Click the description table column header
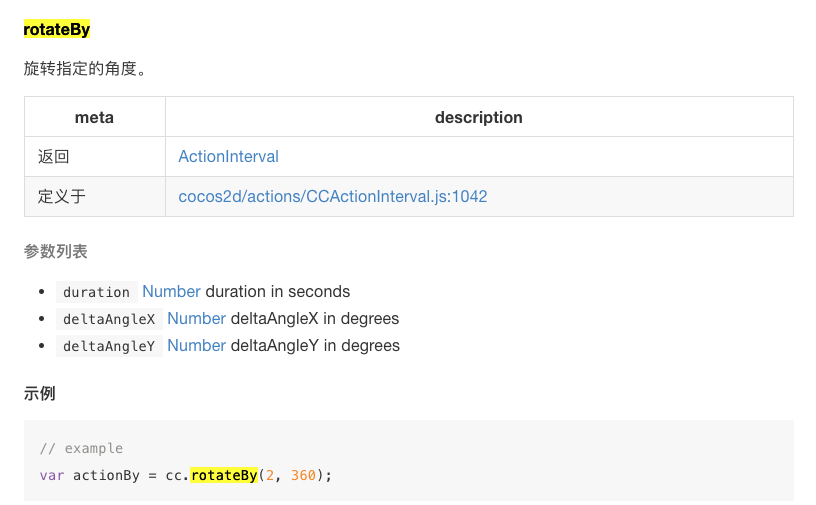 click(x=478, y=118)
